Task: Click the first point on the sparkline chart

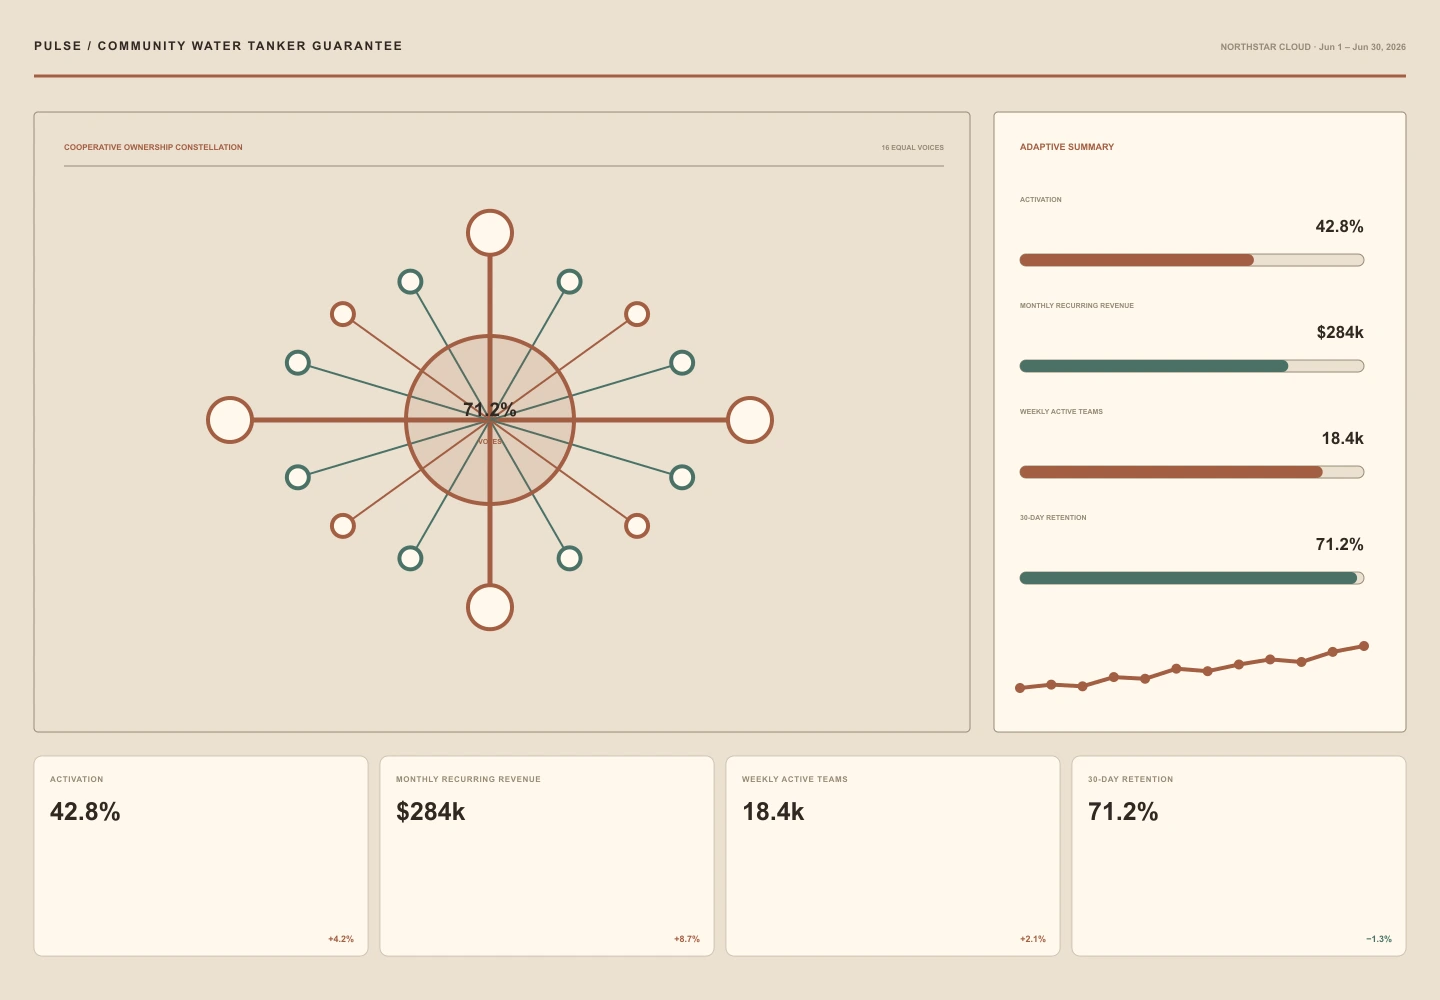Action: (1020, 688)
